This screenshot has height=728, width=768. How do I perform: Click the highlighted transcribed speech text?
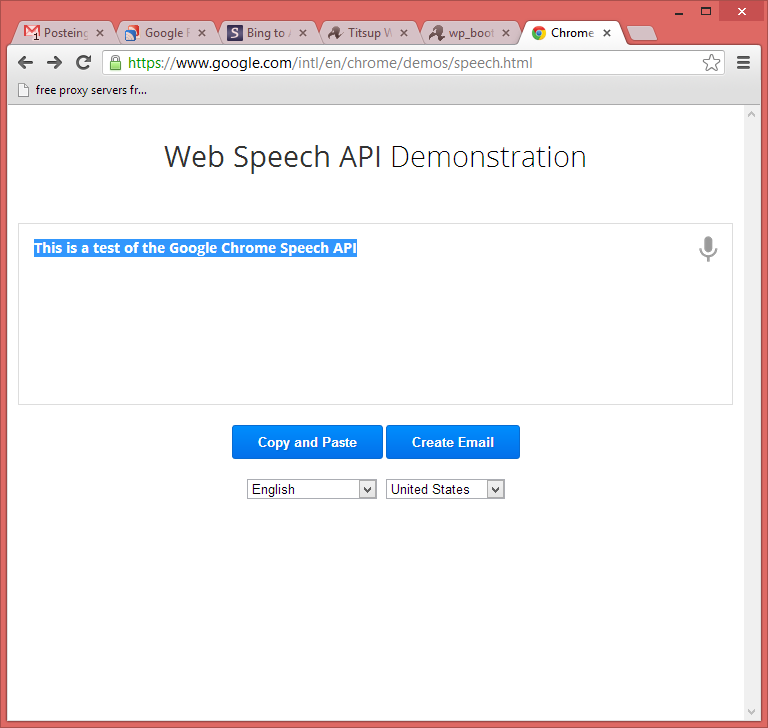point(195,248)
